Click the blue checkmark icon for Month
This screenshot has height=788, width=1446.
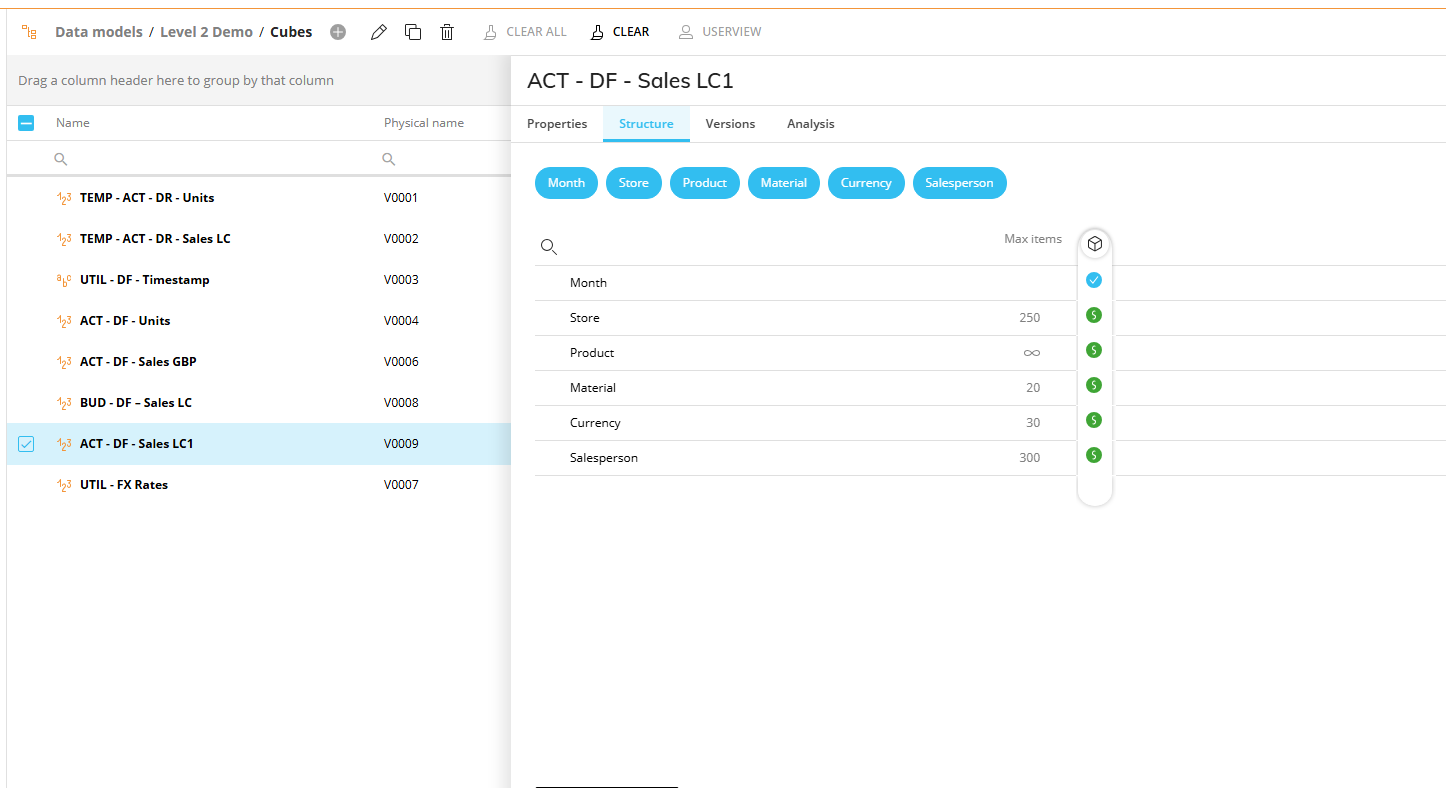tap(1094, 280)
